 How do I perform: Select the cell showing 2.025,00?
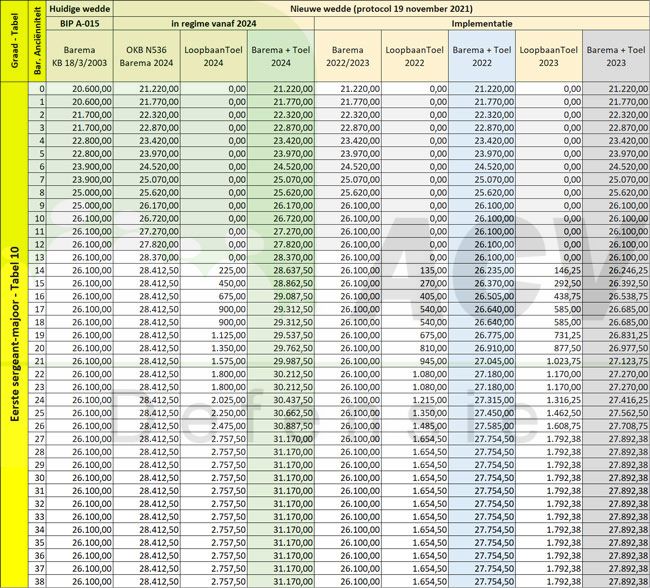click(214, 400)
